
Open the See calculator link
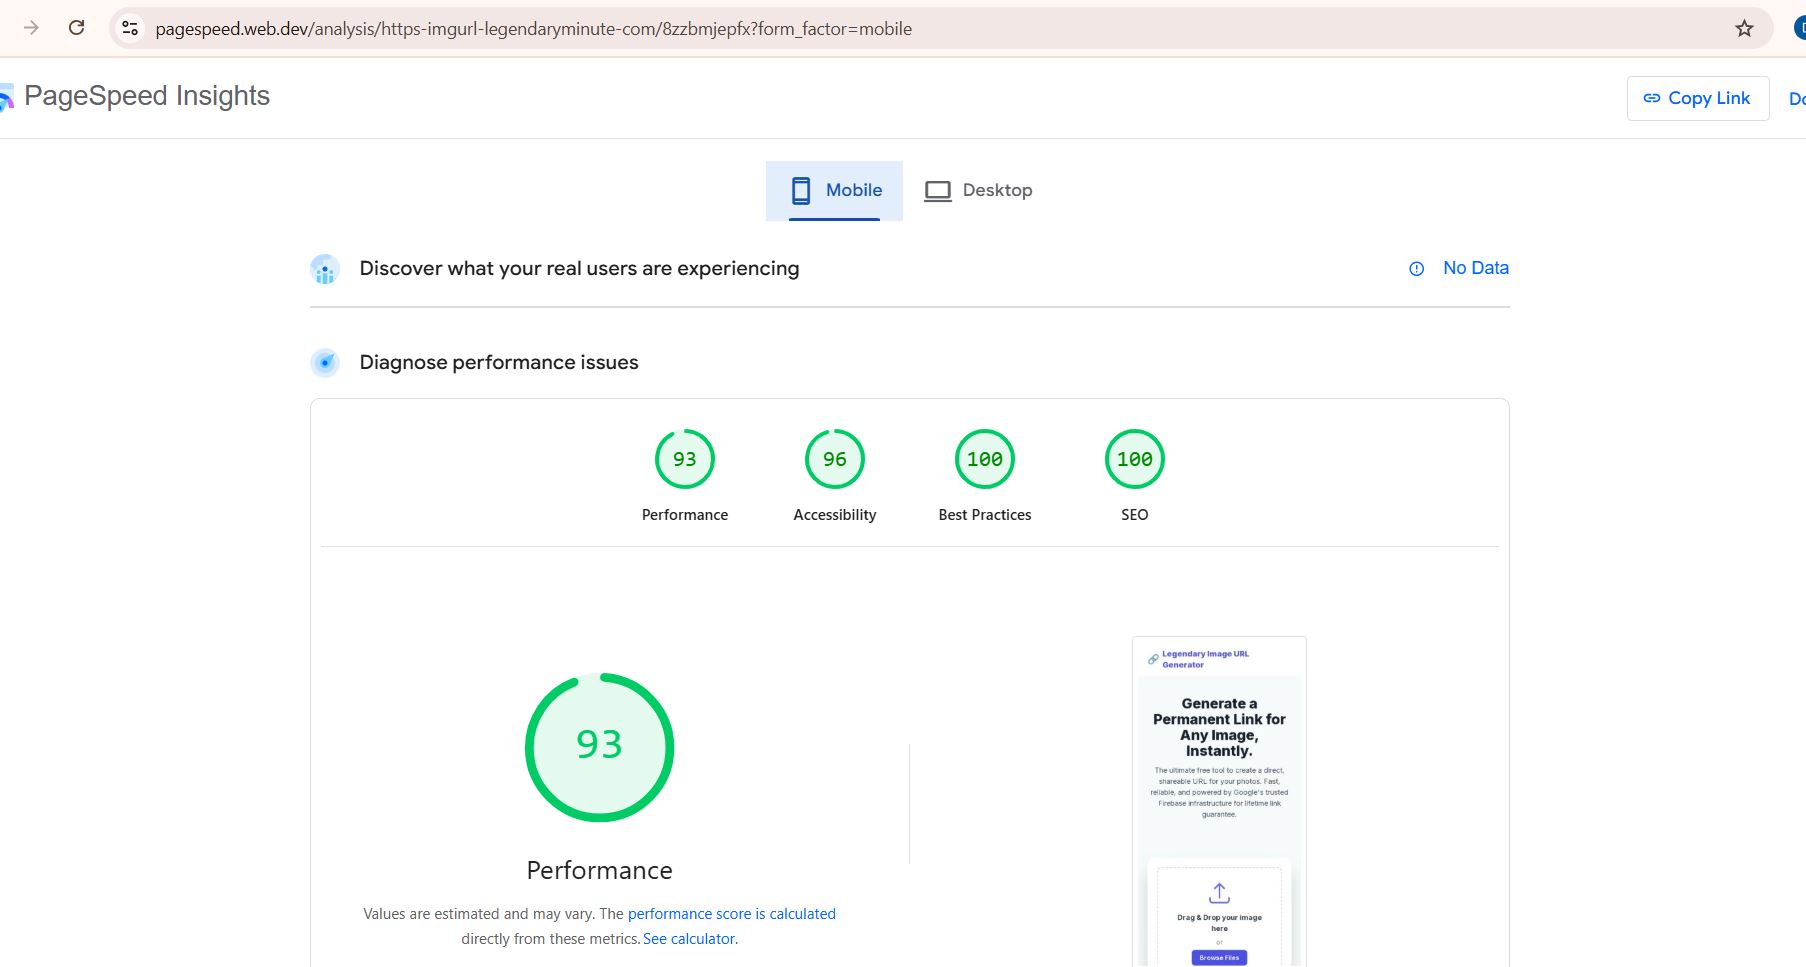(x=689, y=939)
